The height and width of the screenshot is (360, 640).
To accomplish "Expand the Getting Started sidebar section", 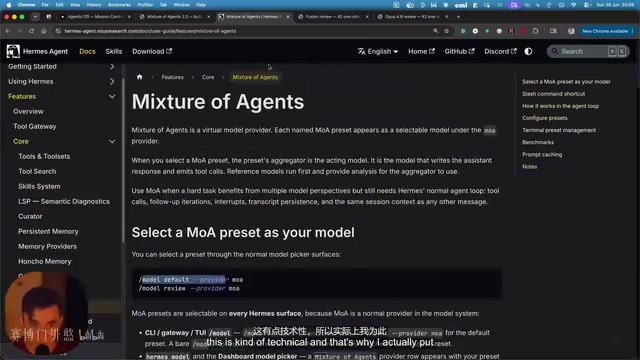I will (112, 67).
